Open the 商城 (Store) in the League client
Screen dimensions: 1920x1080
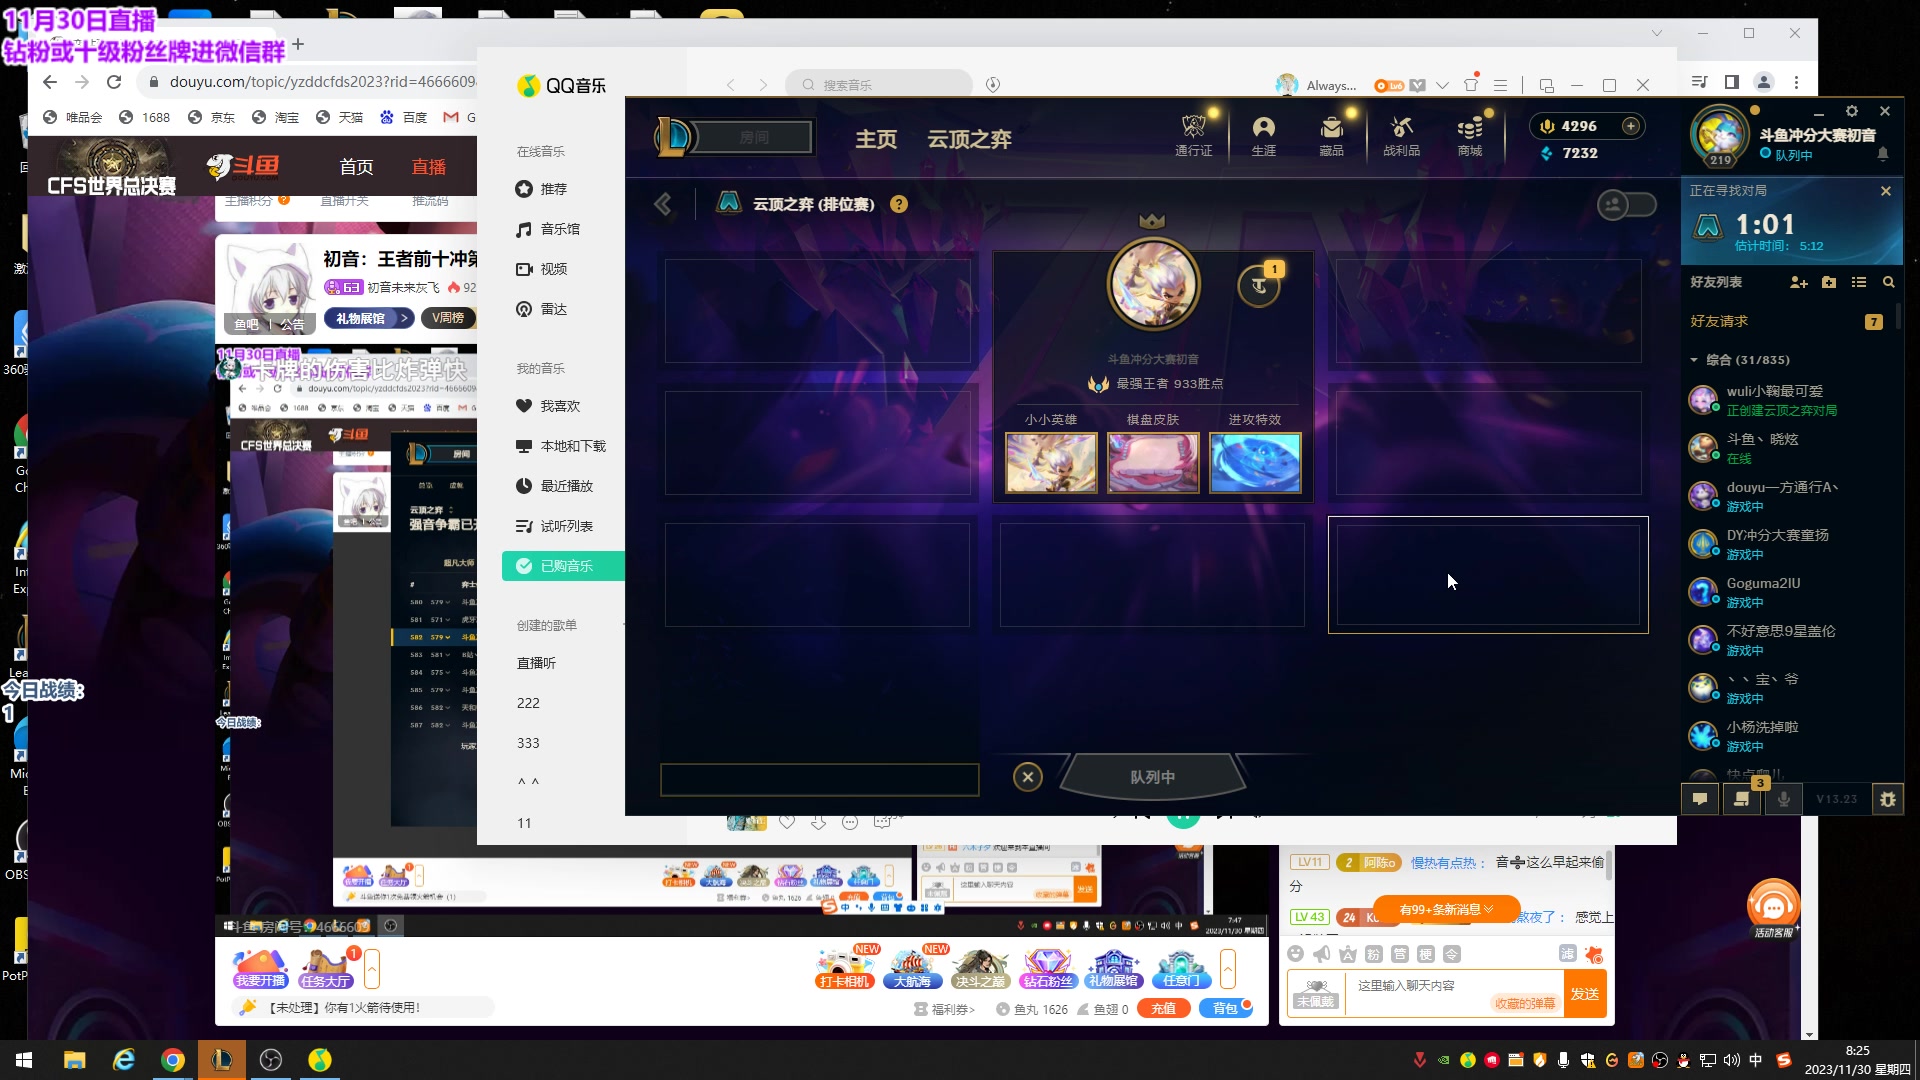click(1469, 135)
